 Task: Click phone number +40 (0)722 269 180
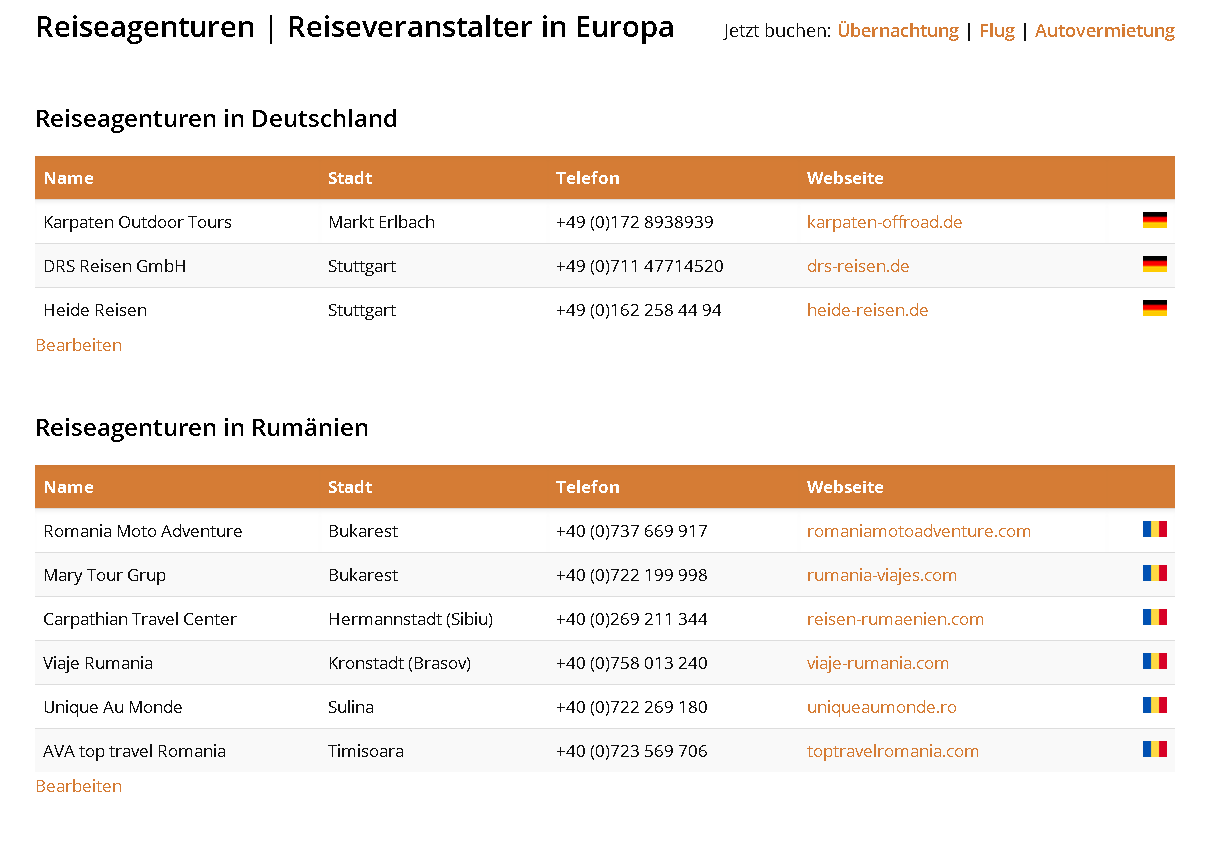click(x=632, y=707)
